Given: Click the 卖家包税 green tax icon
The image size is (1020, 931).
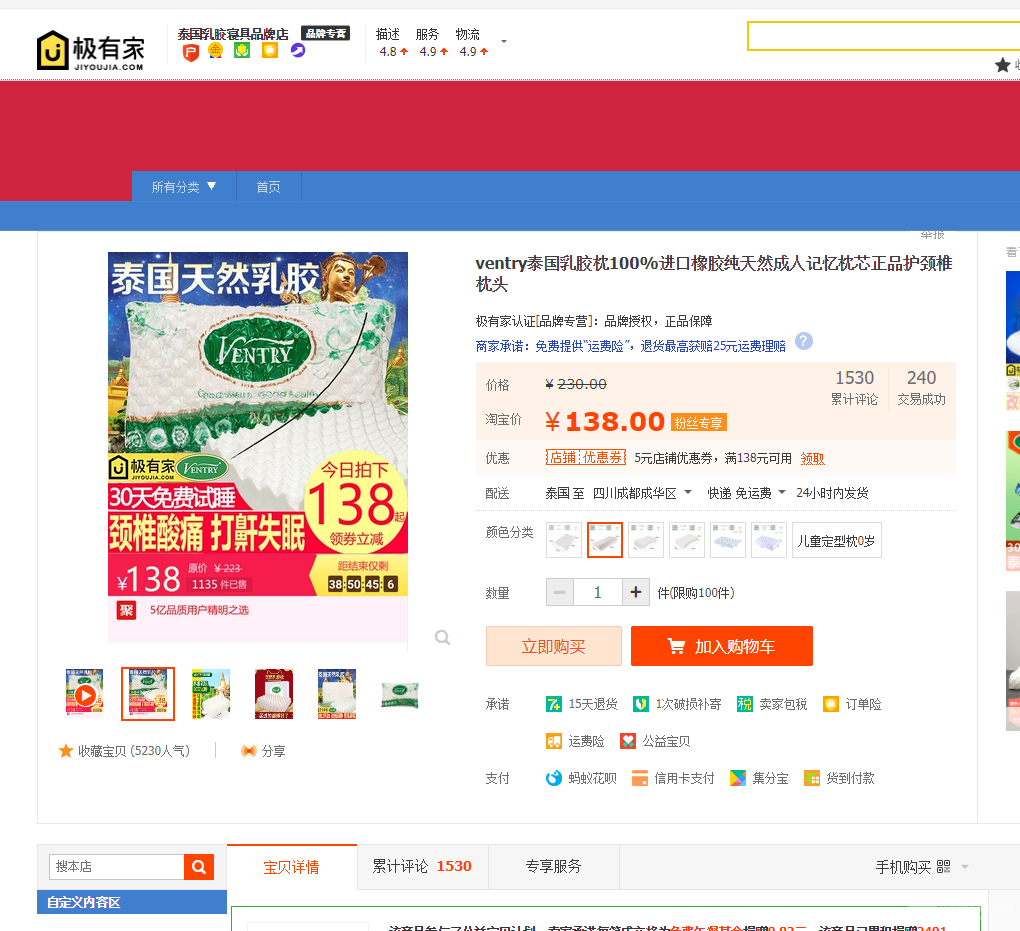Looking at the screenshot, I should click(x=745, y=704).
